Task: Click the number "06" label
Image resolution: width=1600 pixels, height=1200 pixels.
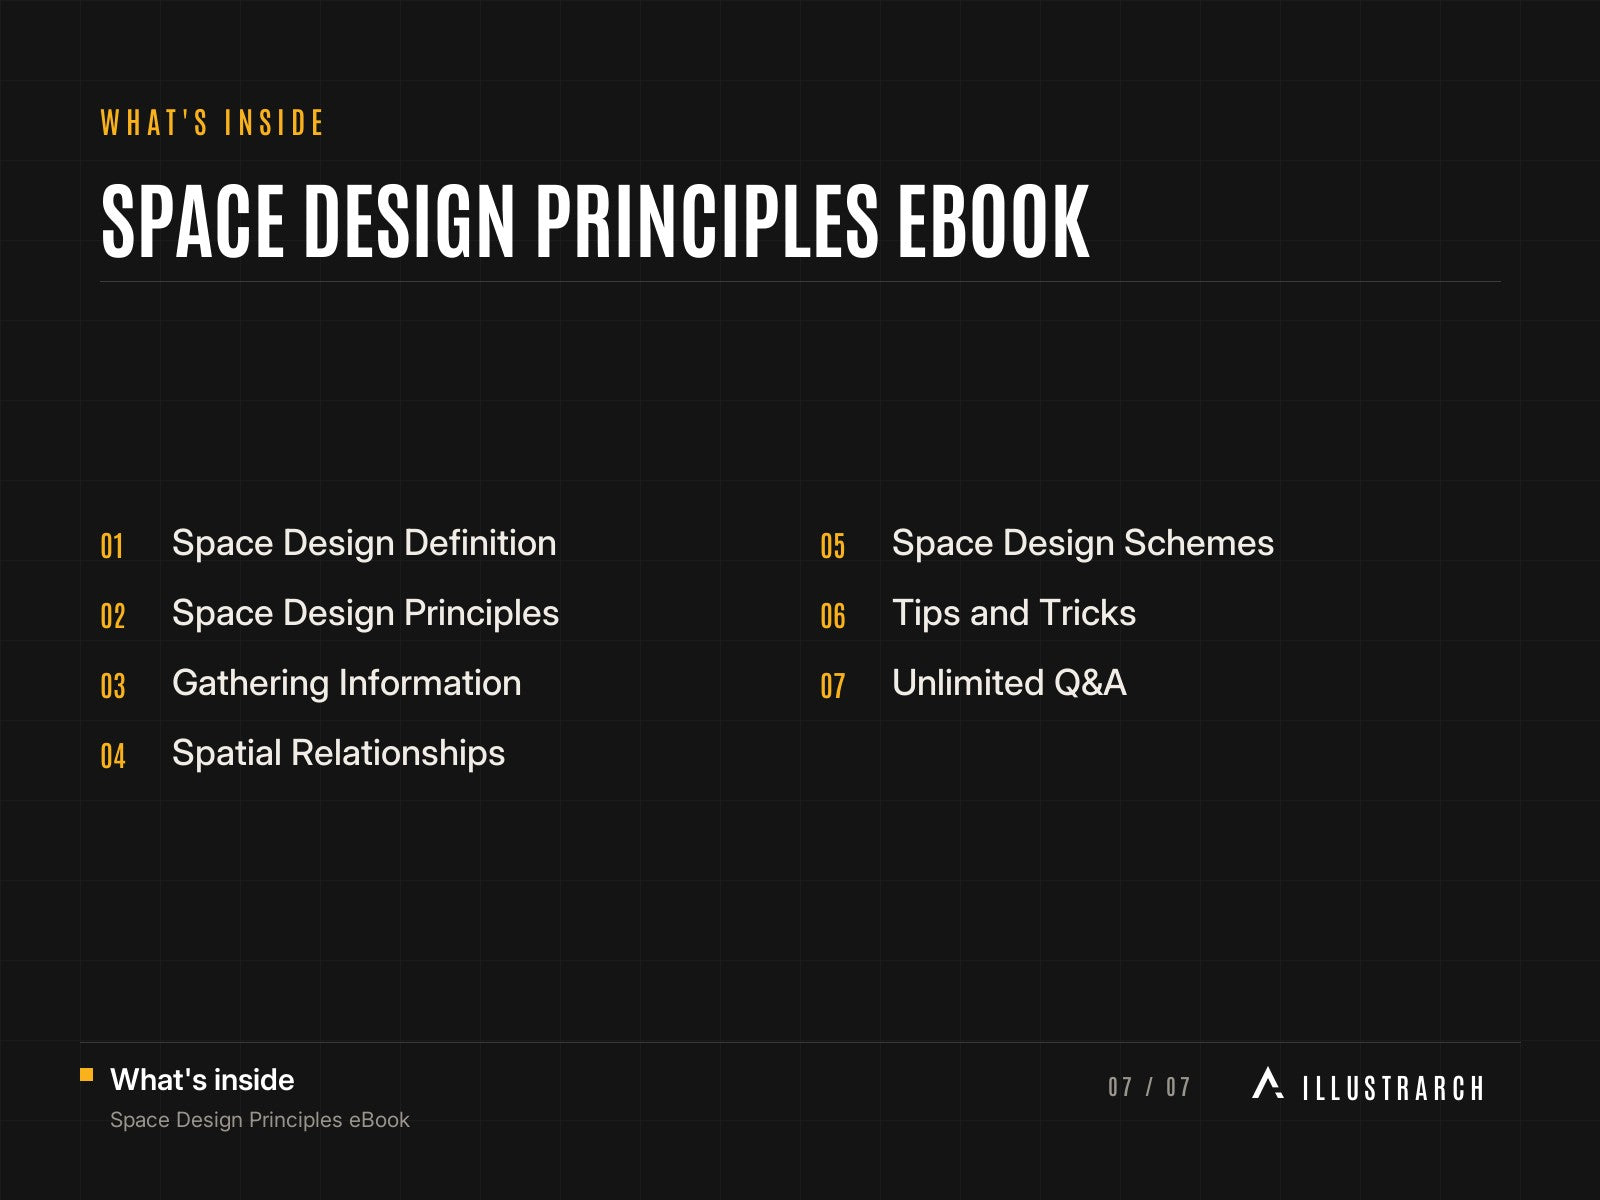Action: click(x=833, y=616)
